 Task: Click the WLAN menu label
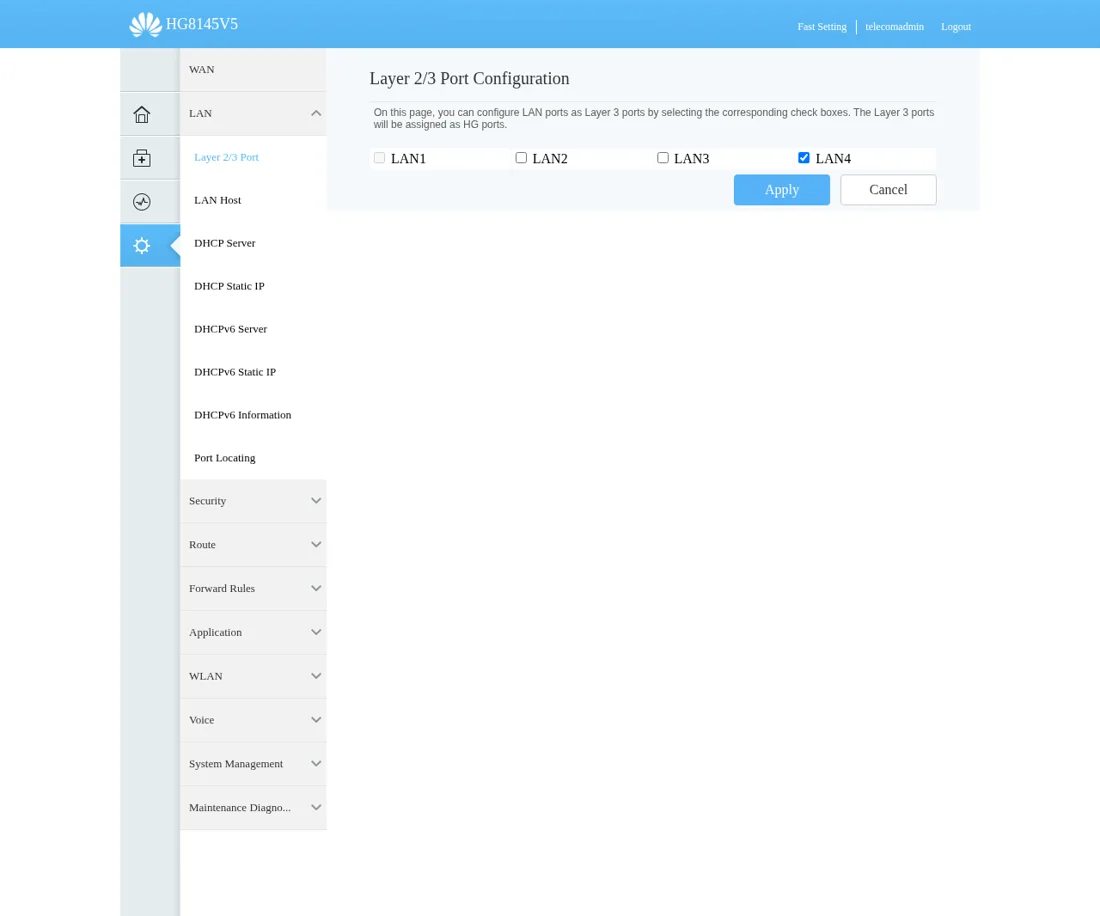click(x=206, y=676)
